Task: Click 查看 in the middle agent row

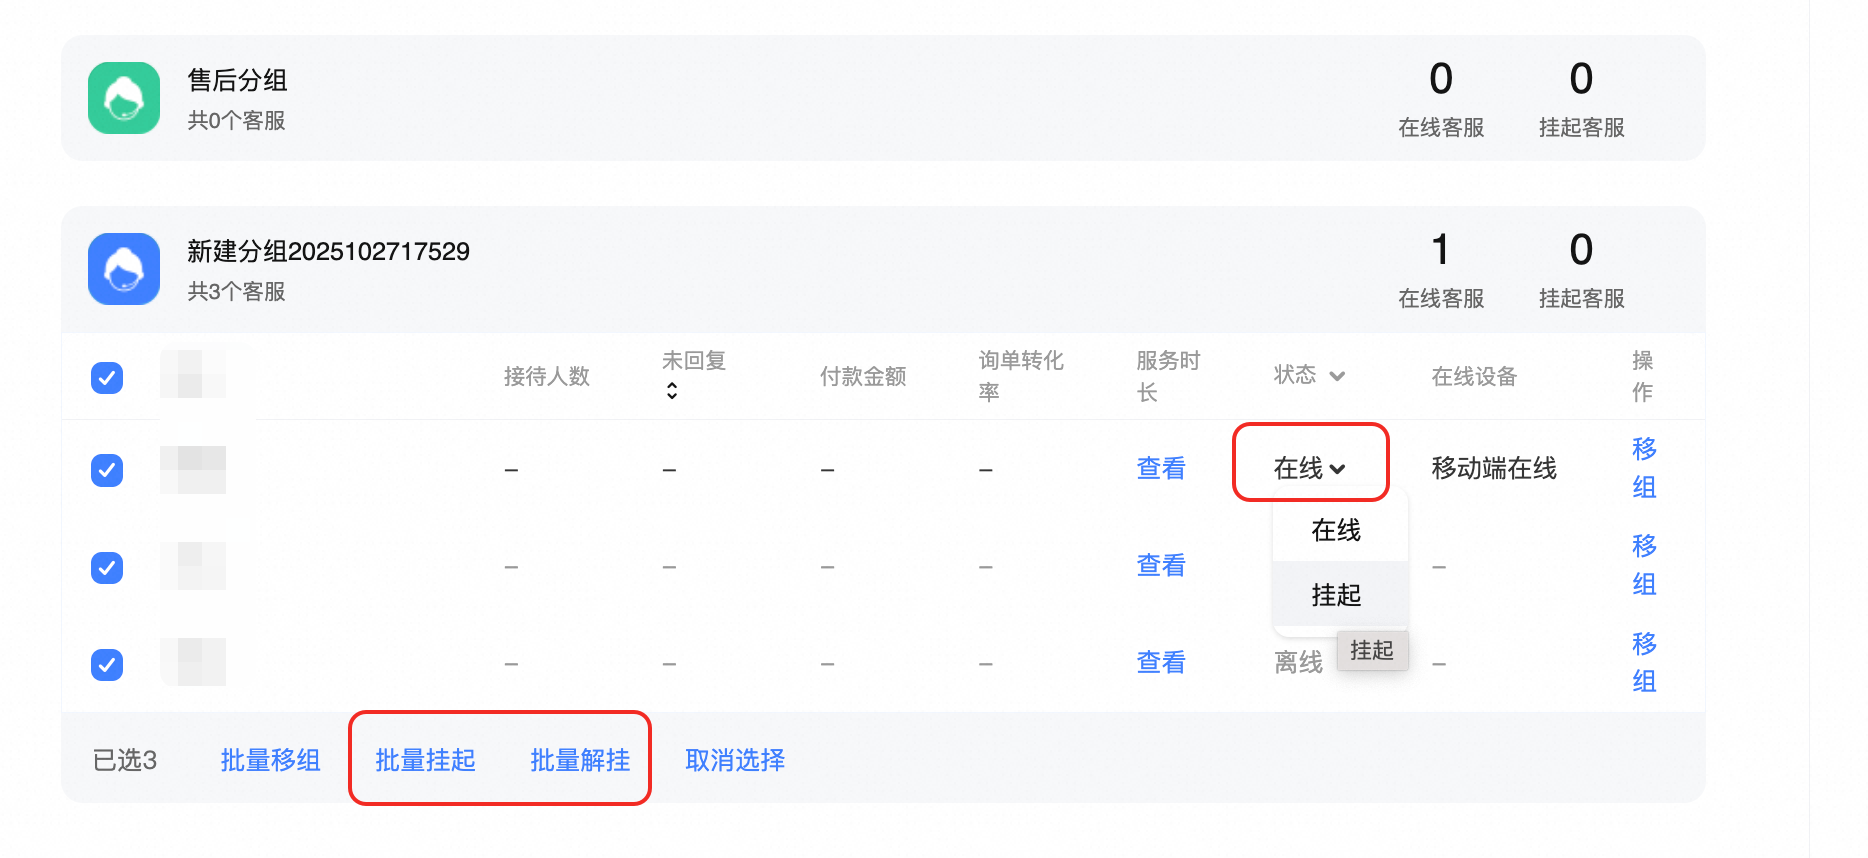Action: tap(1161, 565)
